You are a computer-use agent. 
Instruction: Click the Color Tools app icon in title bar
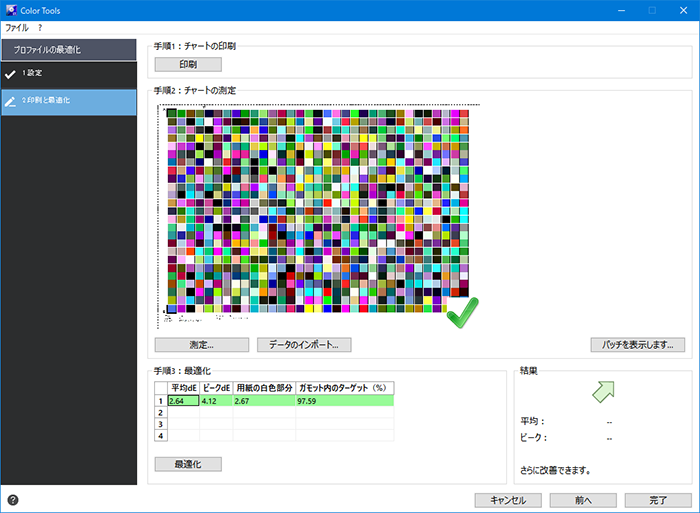(x=11, y=10)
